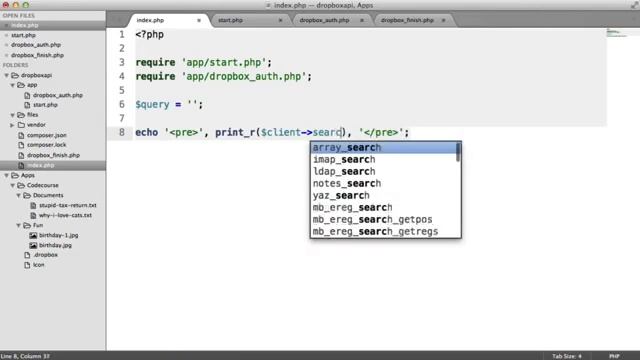The image size is (640, 360).
Task: Click the vendor folder icon
Action: [x=21, y=125]
